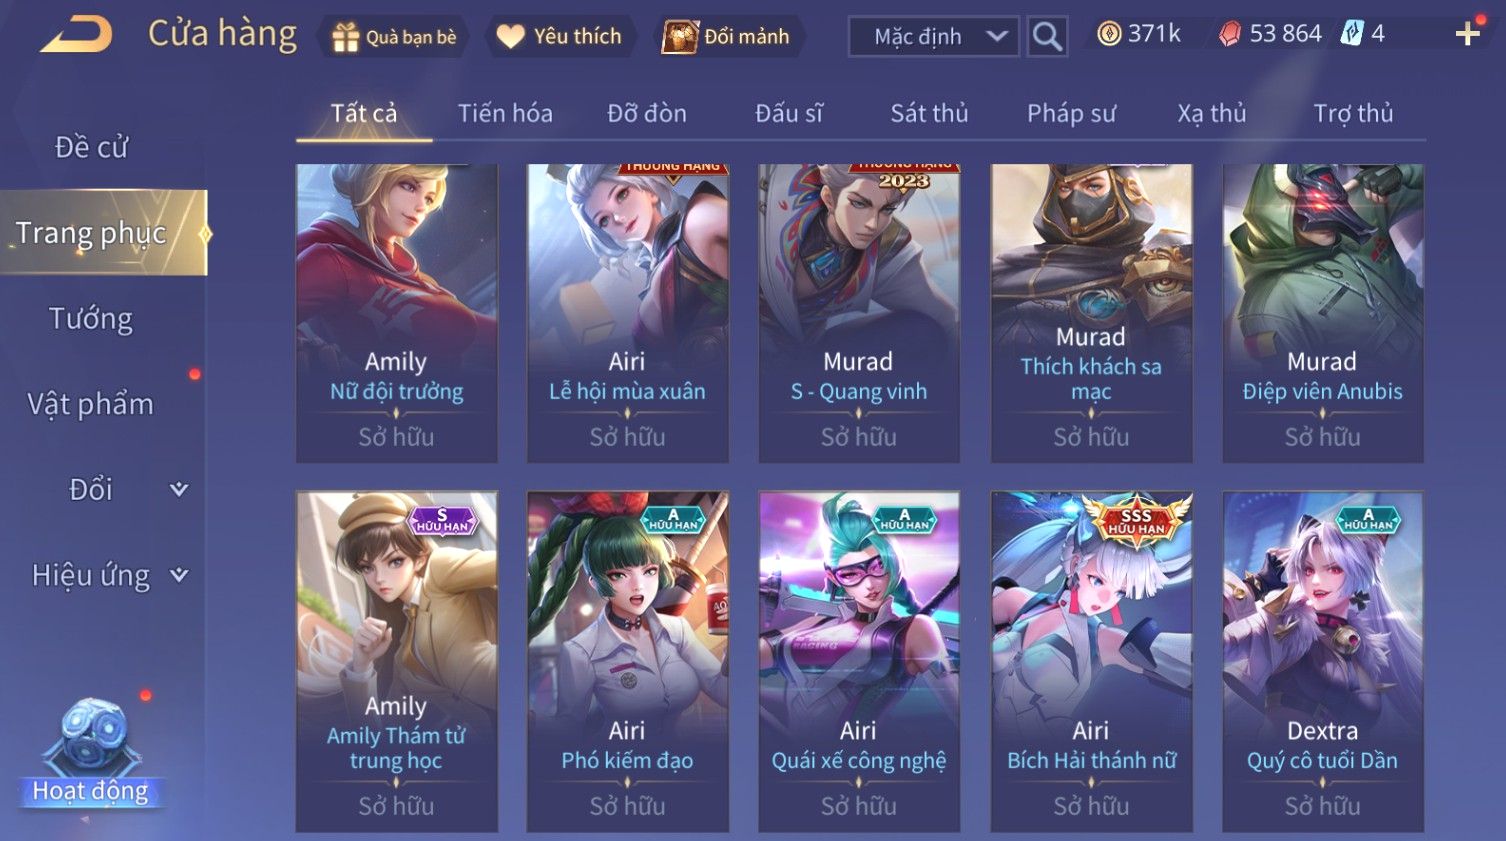This screenshot has height=841, width=1506.
Task: Select Vật phẩm in the sidebar
Action: [x=91, y=404]
